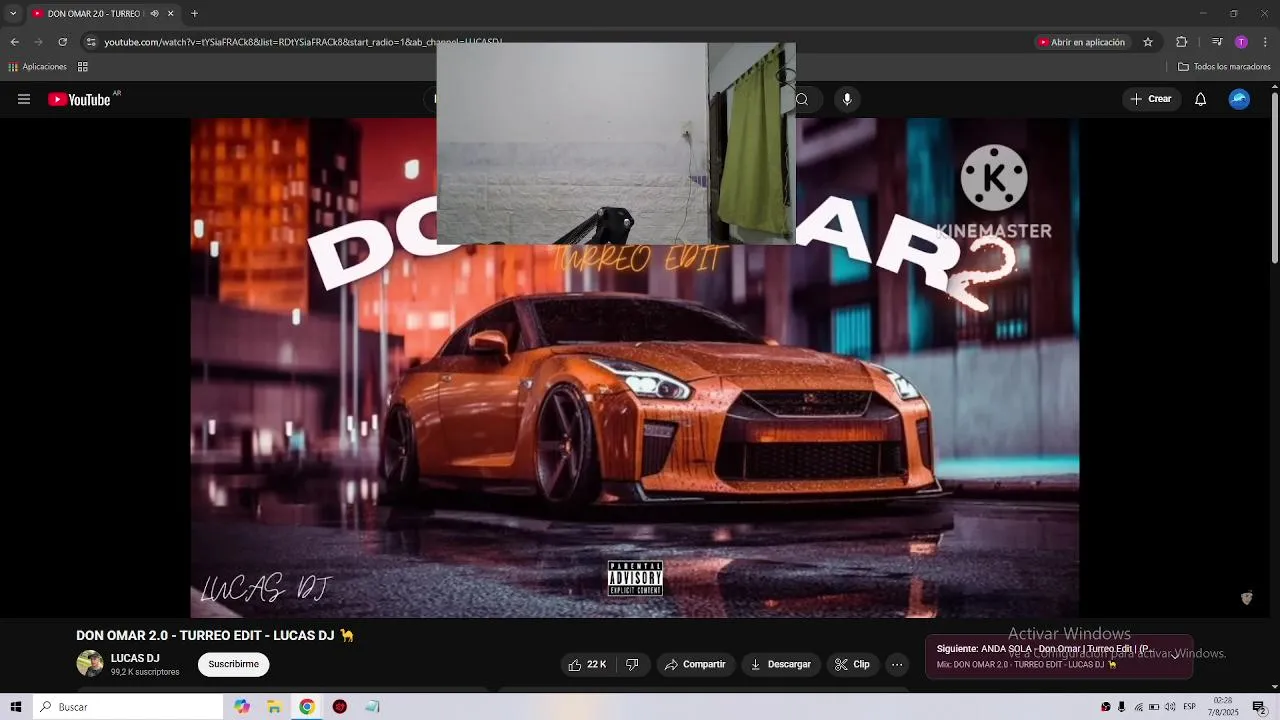
Task: Click the DON OMAR 2.0 video title
Action: pyautogui.click(x=215, y=636)
